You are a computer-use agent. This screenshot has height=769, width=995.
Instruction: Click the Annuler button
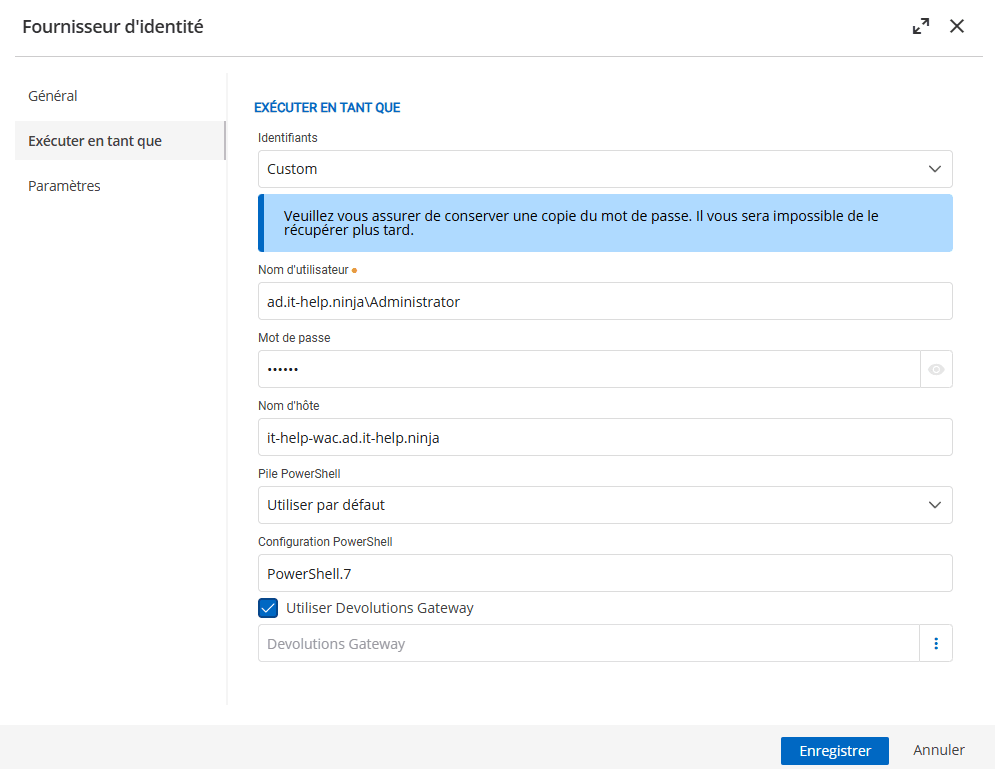click(937, 750)
